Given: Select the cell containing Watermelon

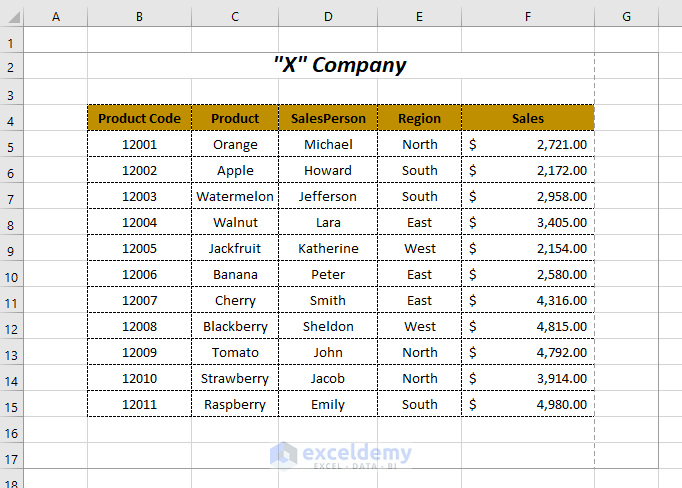Looking at the screenshot, I should click(235, 196).
